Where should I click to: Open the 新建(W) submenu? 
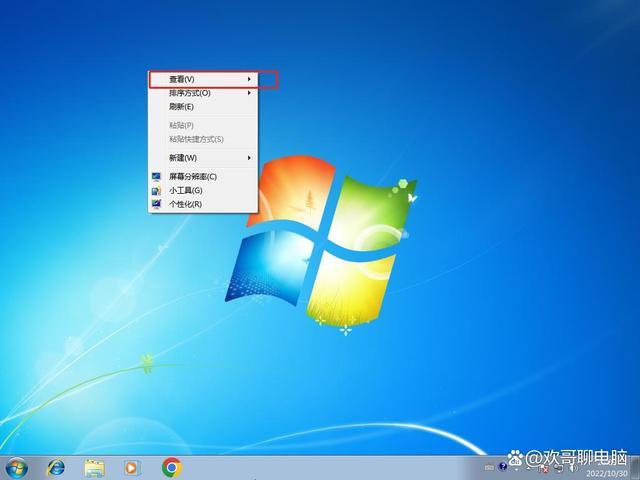(203, 158)
